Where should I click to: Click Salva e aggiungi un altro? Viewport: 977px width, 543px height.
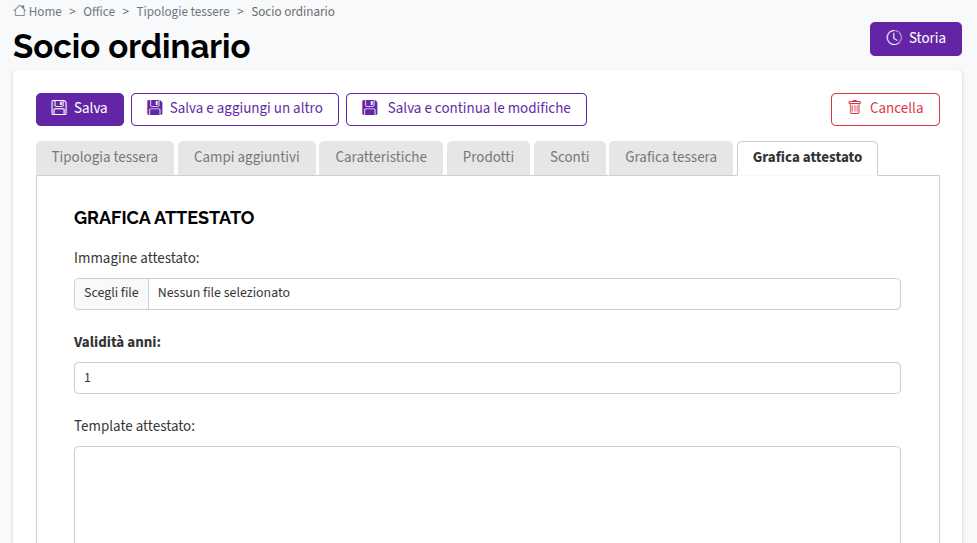(x=235, y=109)
